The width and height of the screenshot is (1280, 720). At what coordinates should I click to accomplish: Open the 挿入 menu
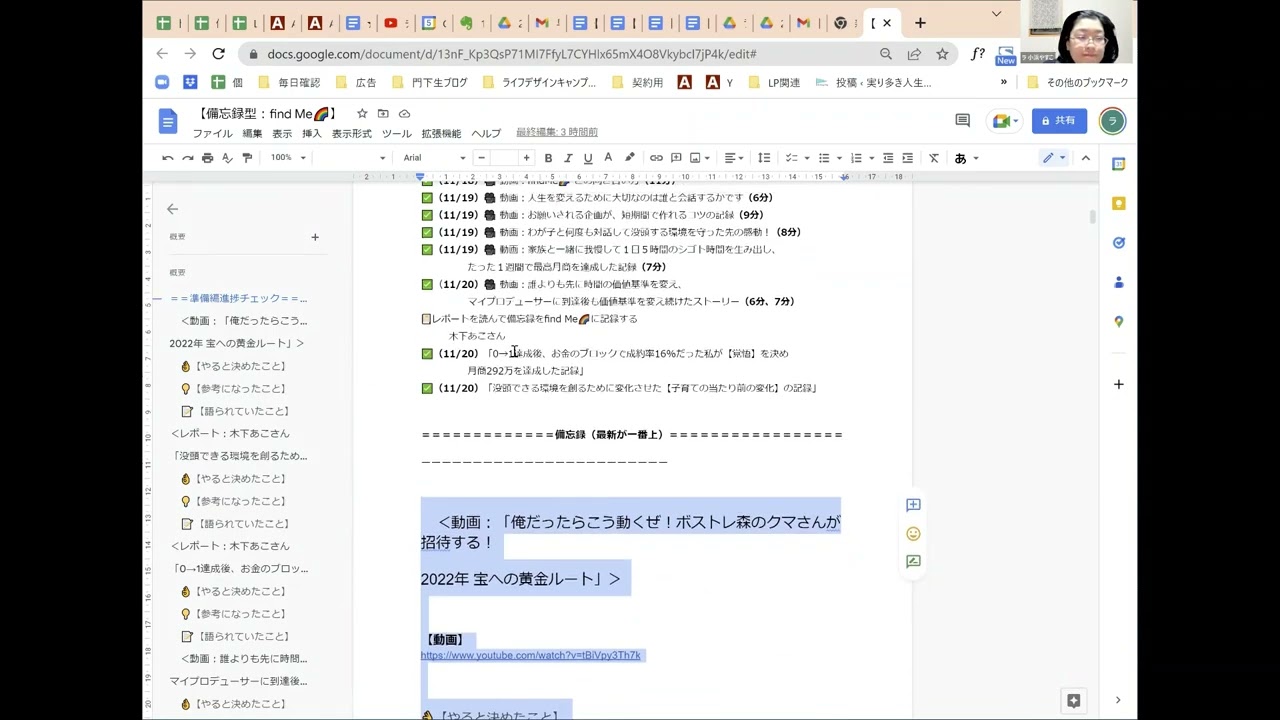[x=312, y=134]
